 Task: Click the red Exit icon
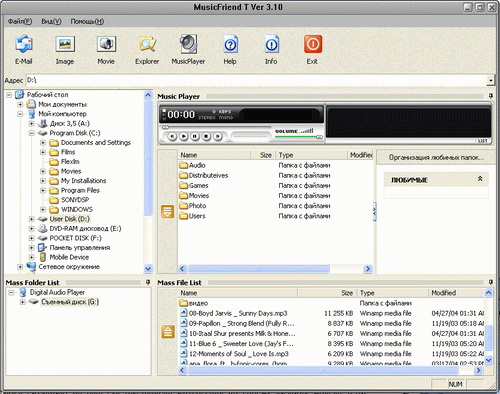pyautogui.click(x=313, y=44)
